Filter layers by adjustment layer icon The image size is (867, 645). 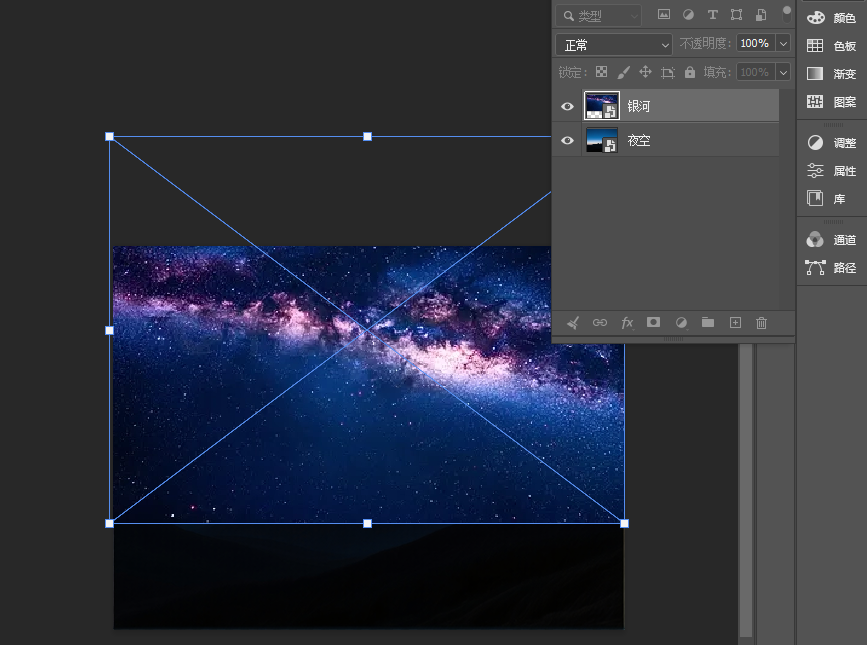pos(688,15)
